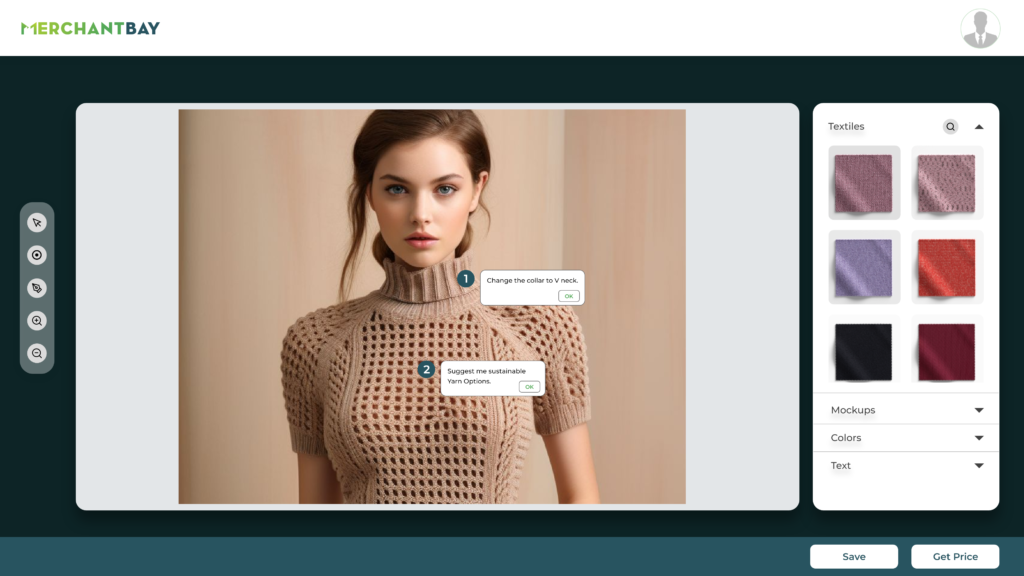Click the 'Change the collar to V neck.' text

tap(532, 280)
